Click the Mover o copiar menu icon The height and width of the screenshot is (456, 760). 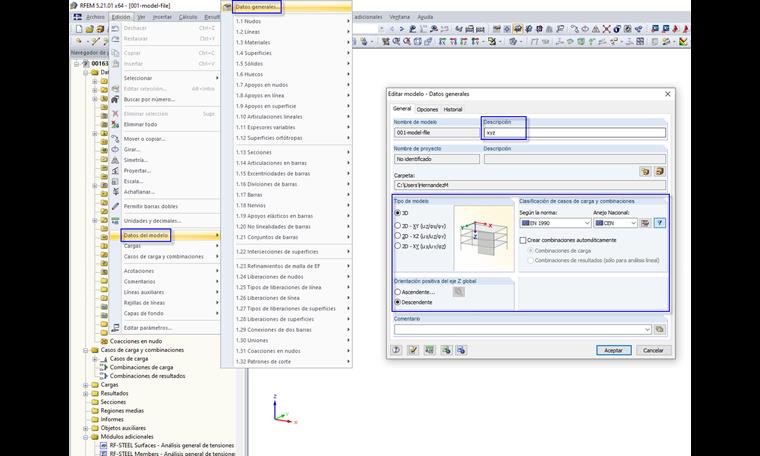click(115, 139)
